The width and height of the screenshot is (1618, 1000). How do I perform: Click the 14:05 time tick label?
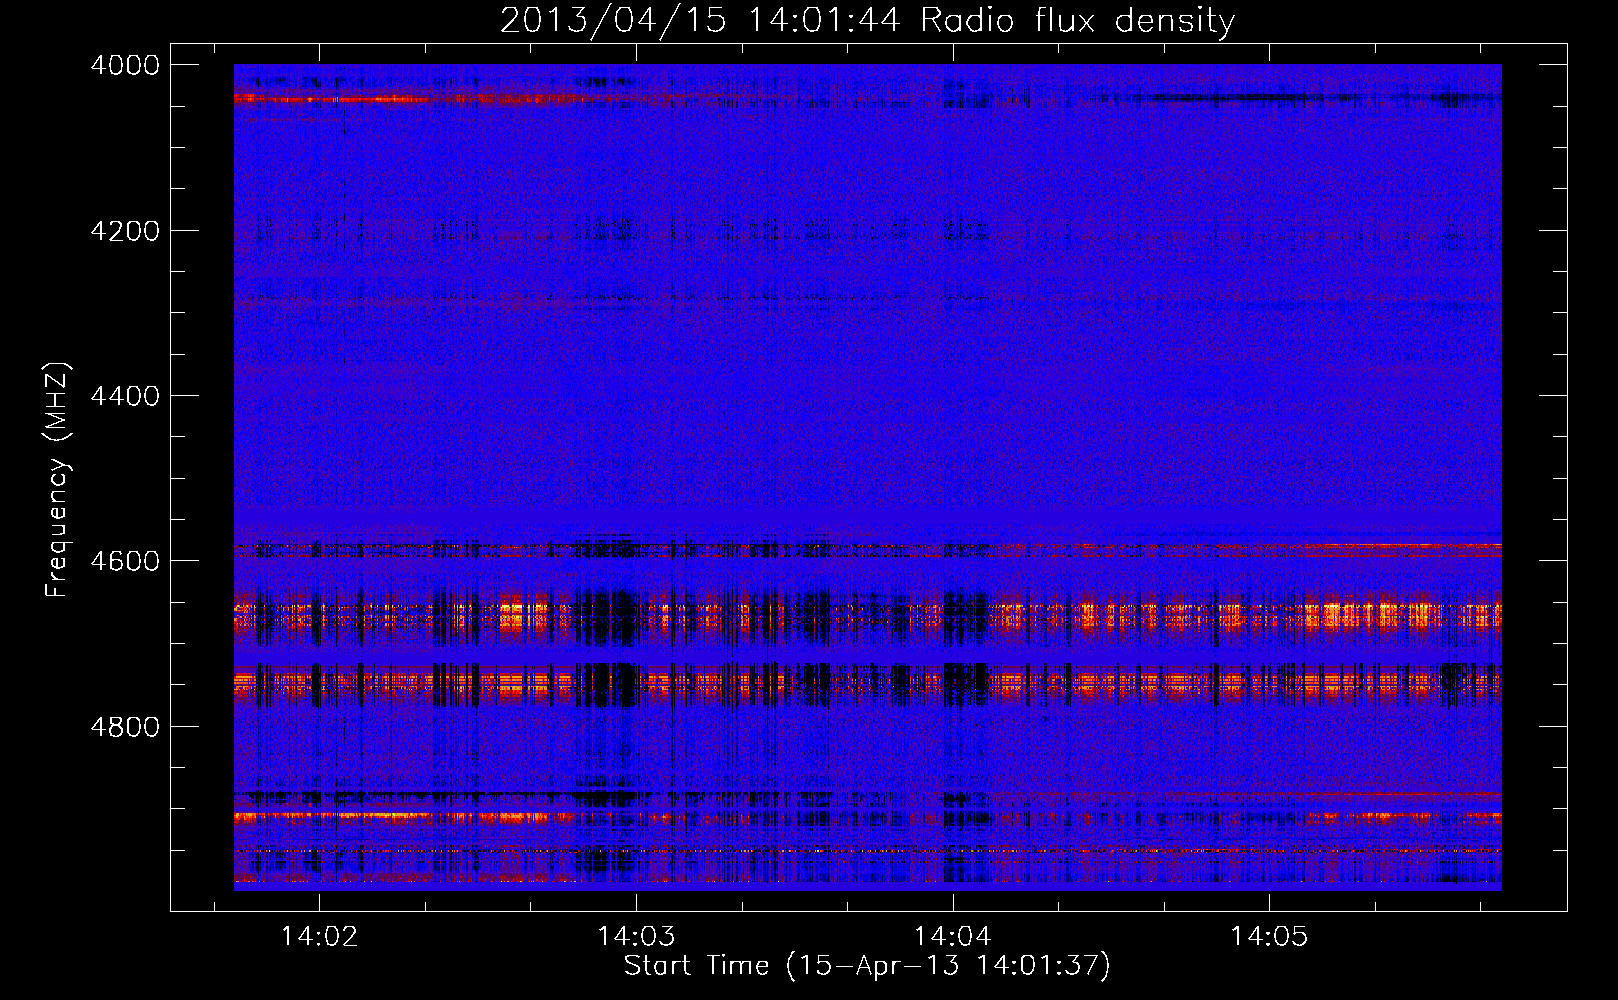[x=1269, y=936]
